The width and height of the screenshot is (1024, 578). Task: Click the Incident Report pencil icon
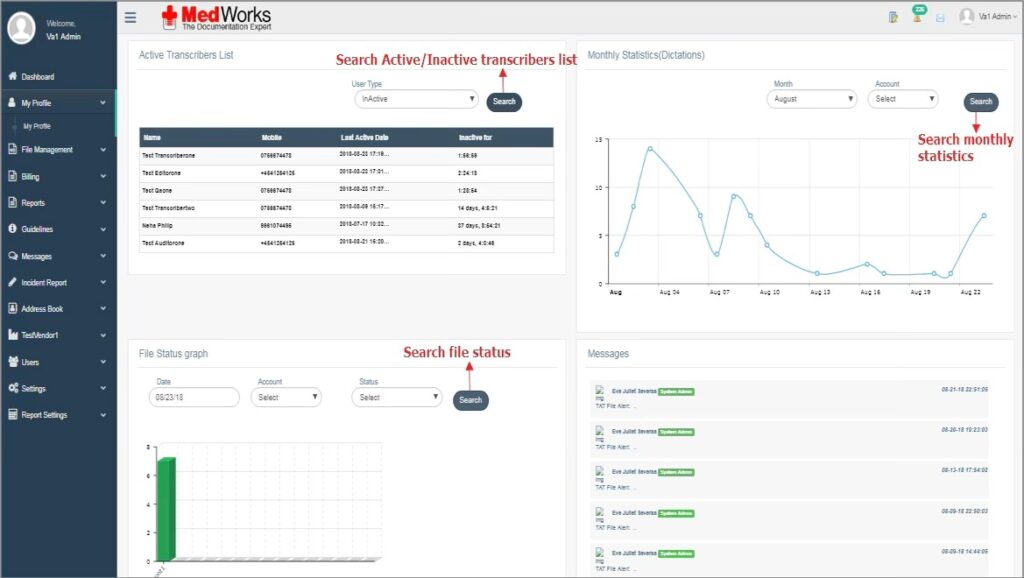pyautogui.click(x=13, y=283)
